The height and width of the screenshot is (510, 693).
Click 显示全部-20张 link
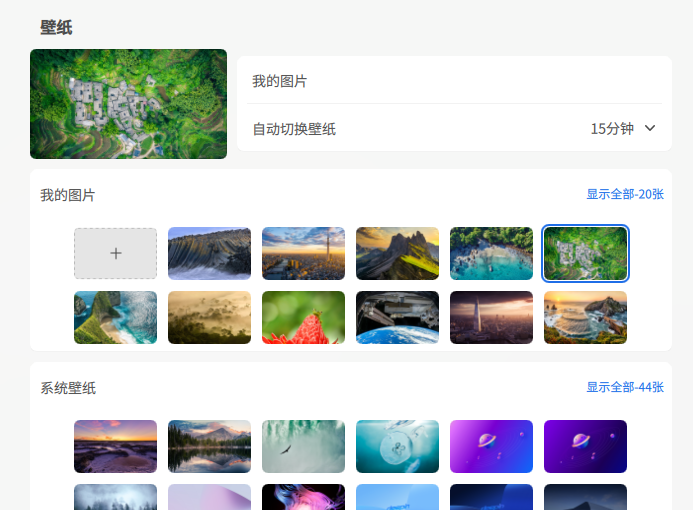pyautogui.click(x=625, y=194)
